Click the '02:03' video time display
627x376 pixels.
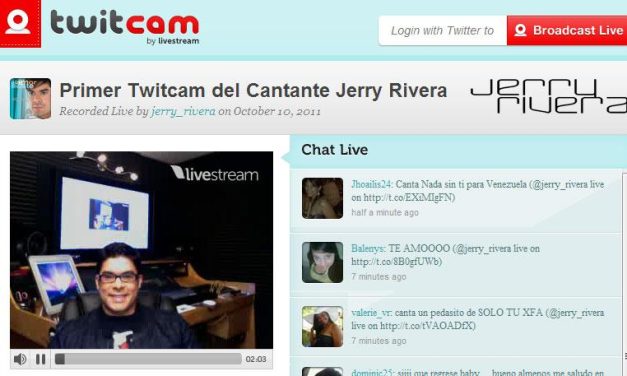click(256, 359)
